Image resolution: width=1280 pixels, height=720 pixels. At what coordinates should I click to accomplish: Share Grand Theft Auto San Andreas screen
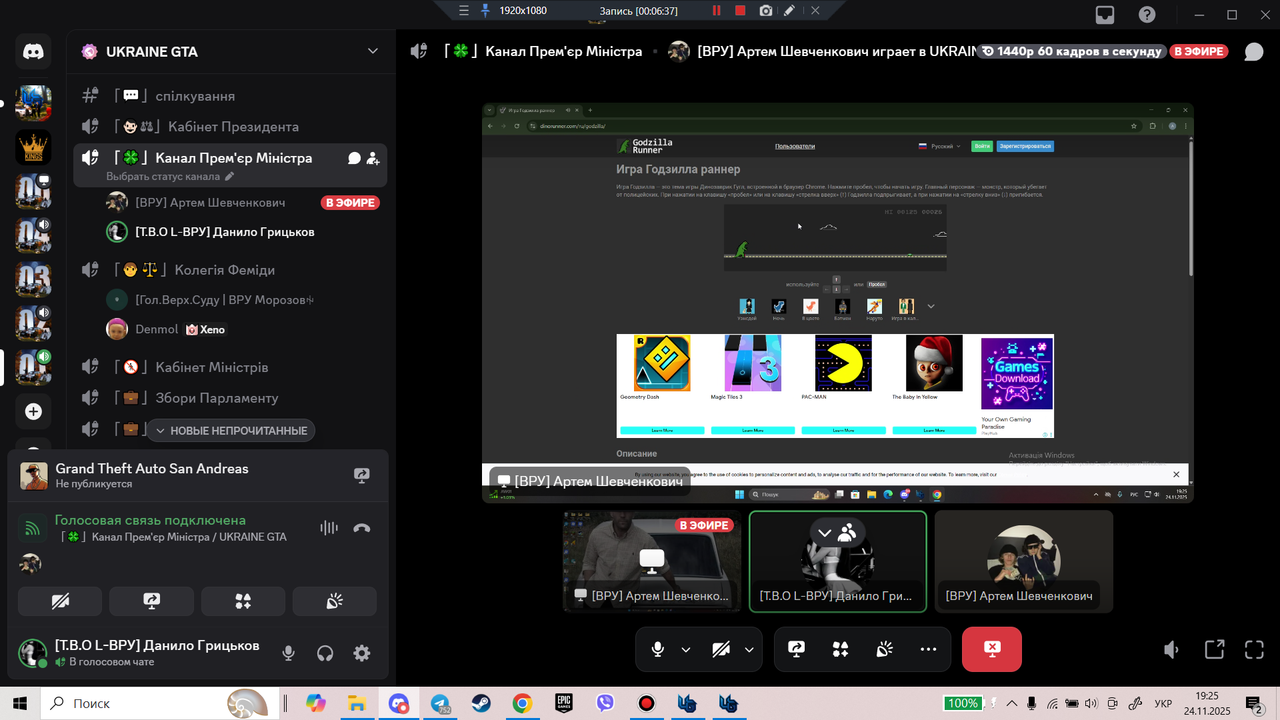pos(362,476)
